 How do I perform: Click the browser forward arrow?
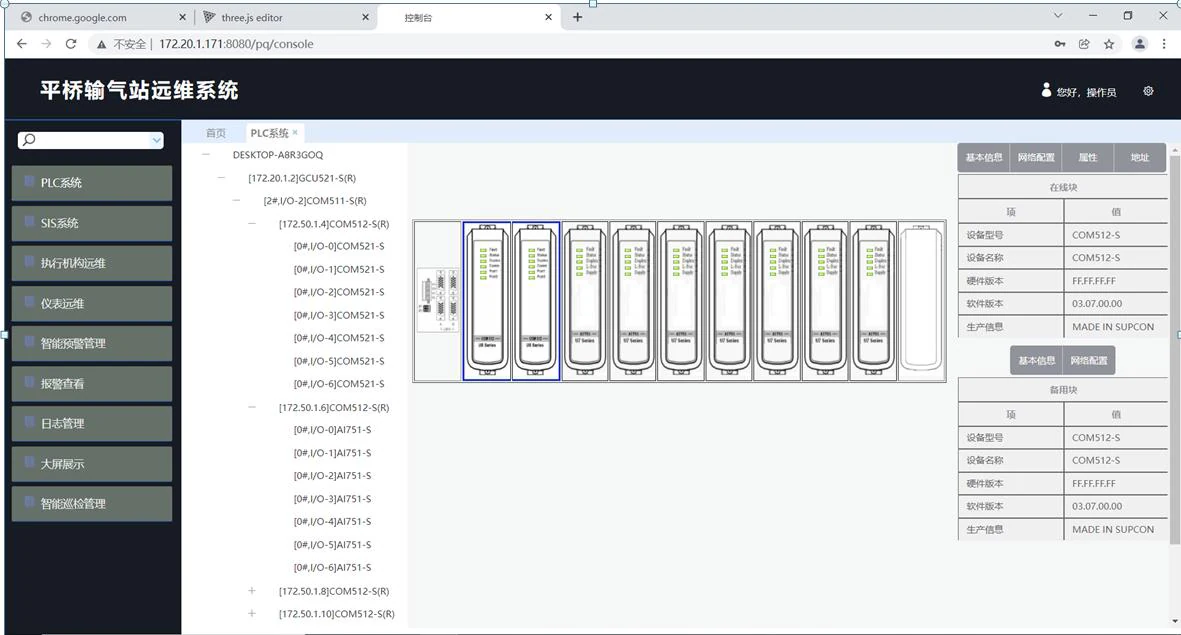47,44
